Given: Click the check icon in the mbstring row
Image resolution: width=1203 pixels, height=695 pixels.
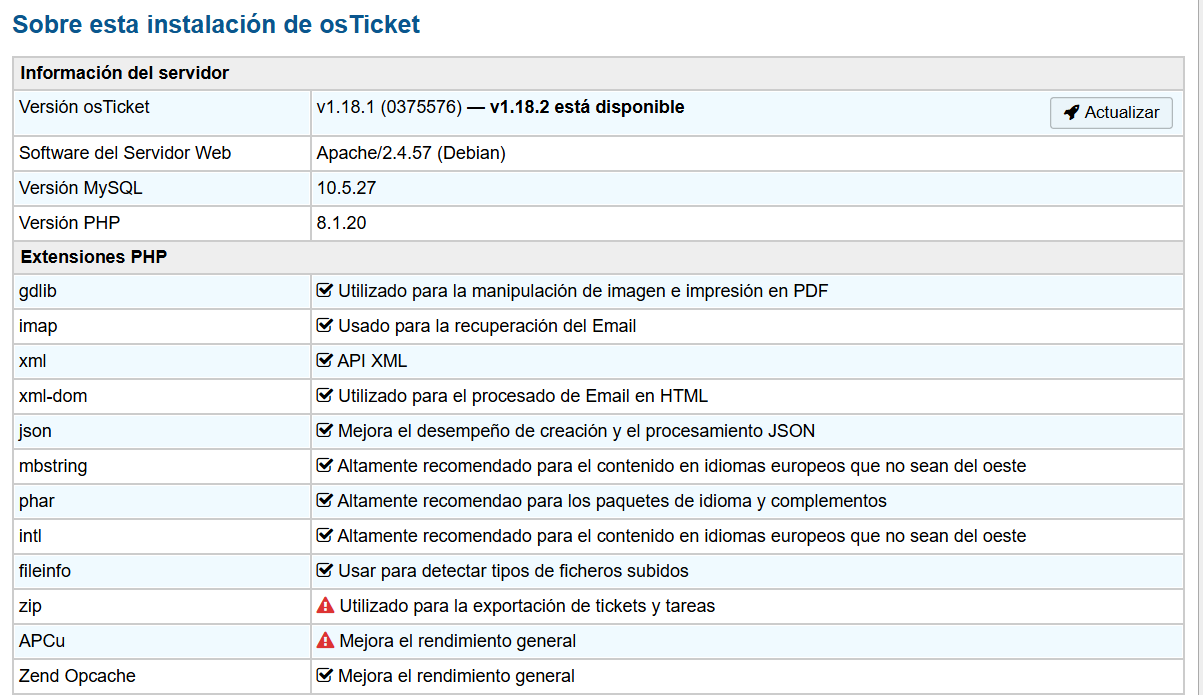Looking at the screenshot, I should (x=324, y=466).
